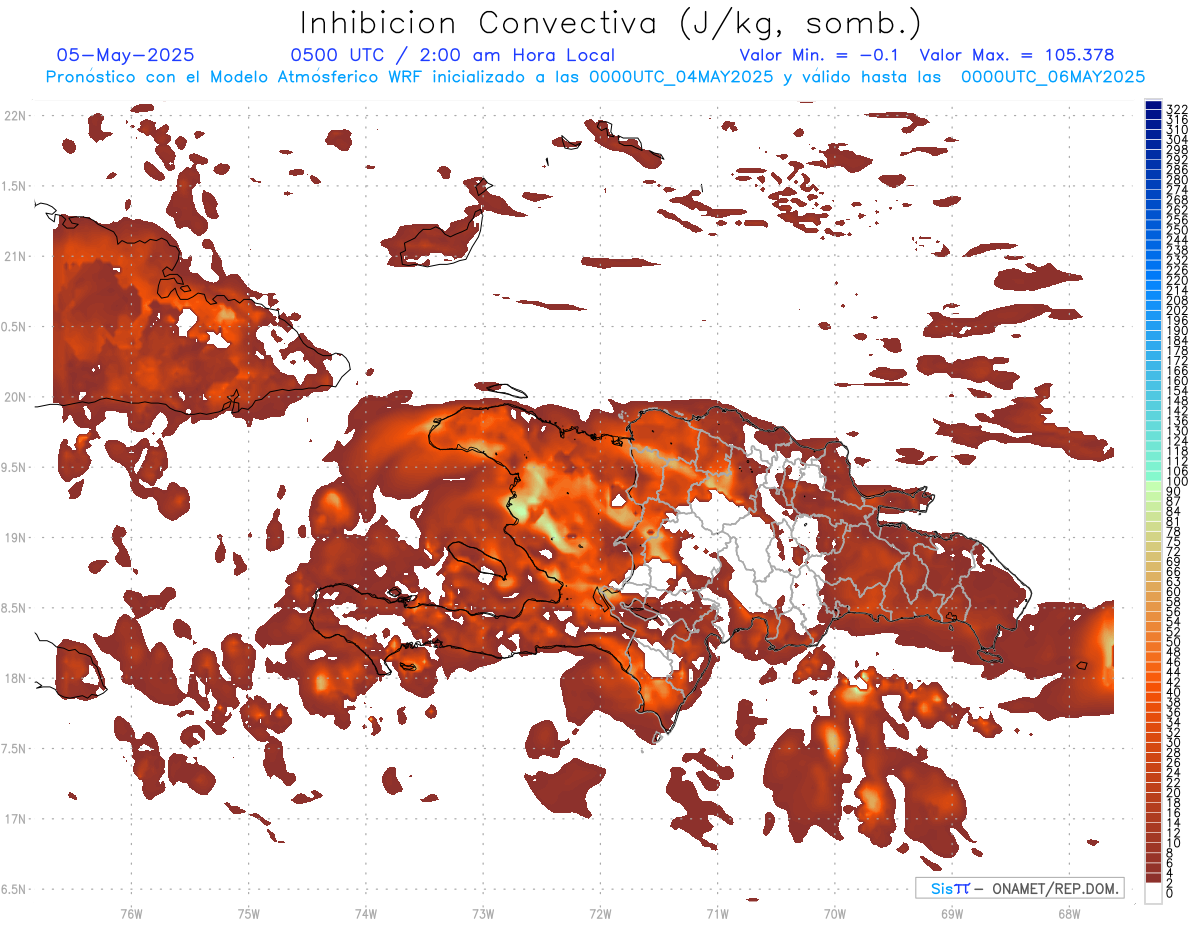Click the 71W longitude label

click(717, 913)
